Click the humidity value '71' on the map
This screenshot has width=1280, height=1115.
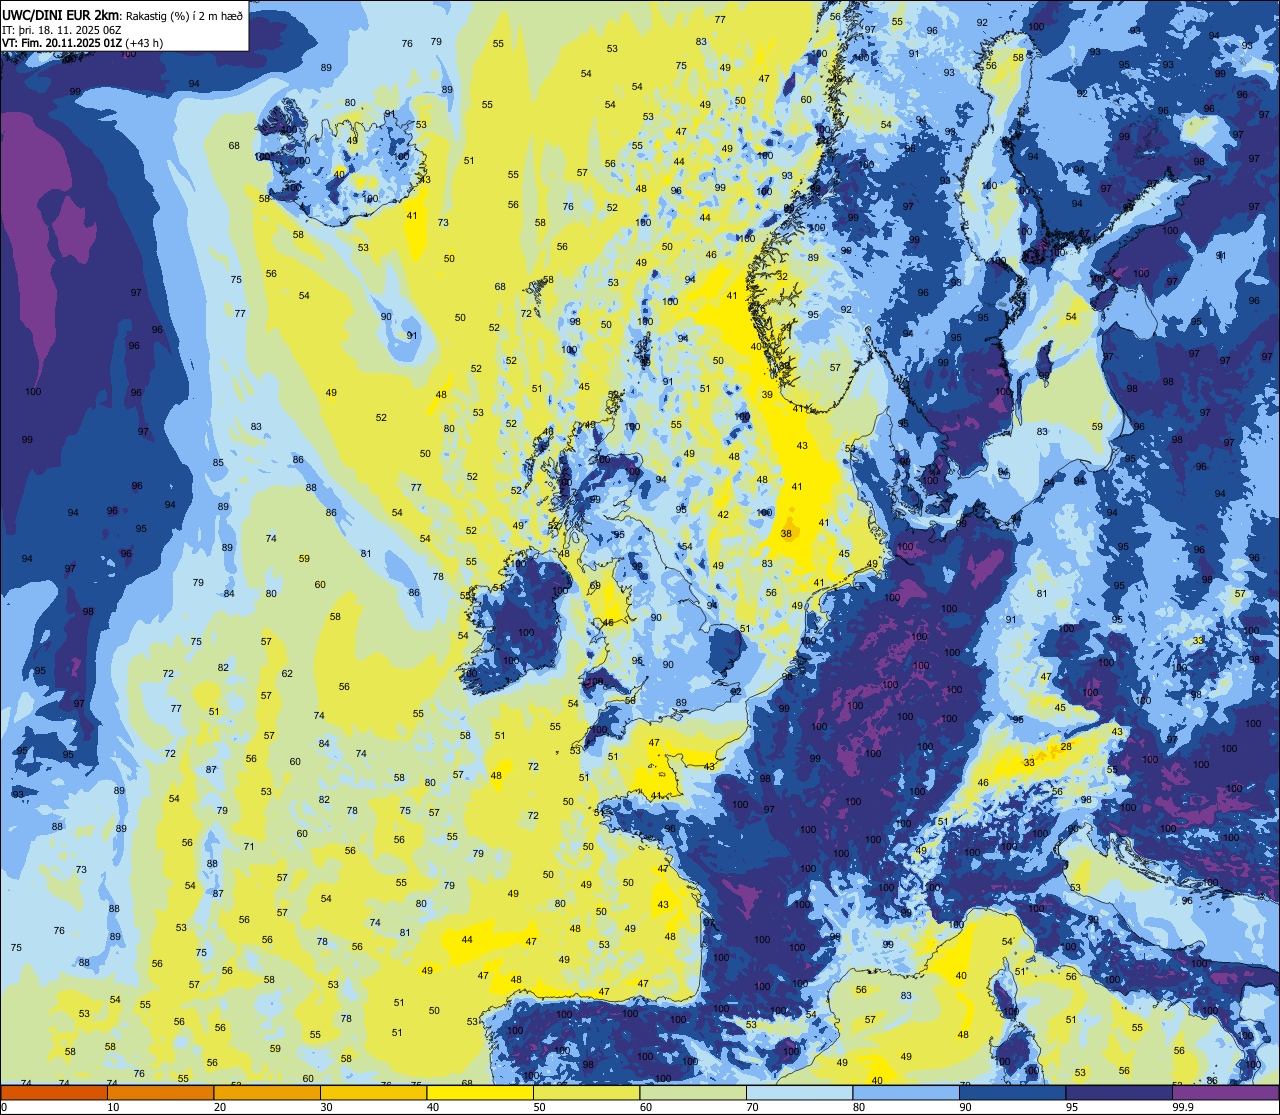(x=249, y=847)
